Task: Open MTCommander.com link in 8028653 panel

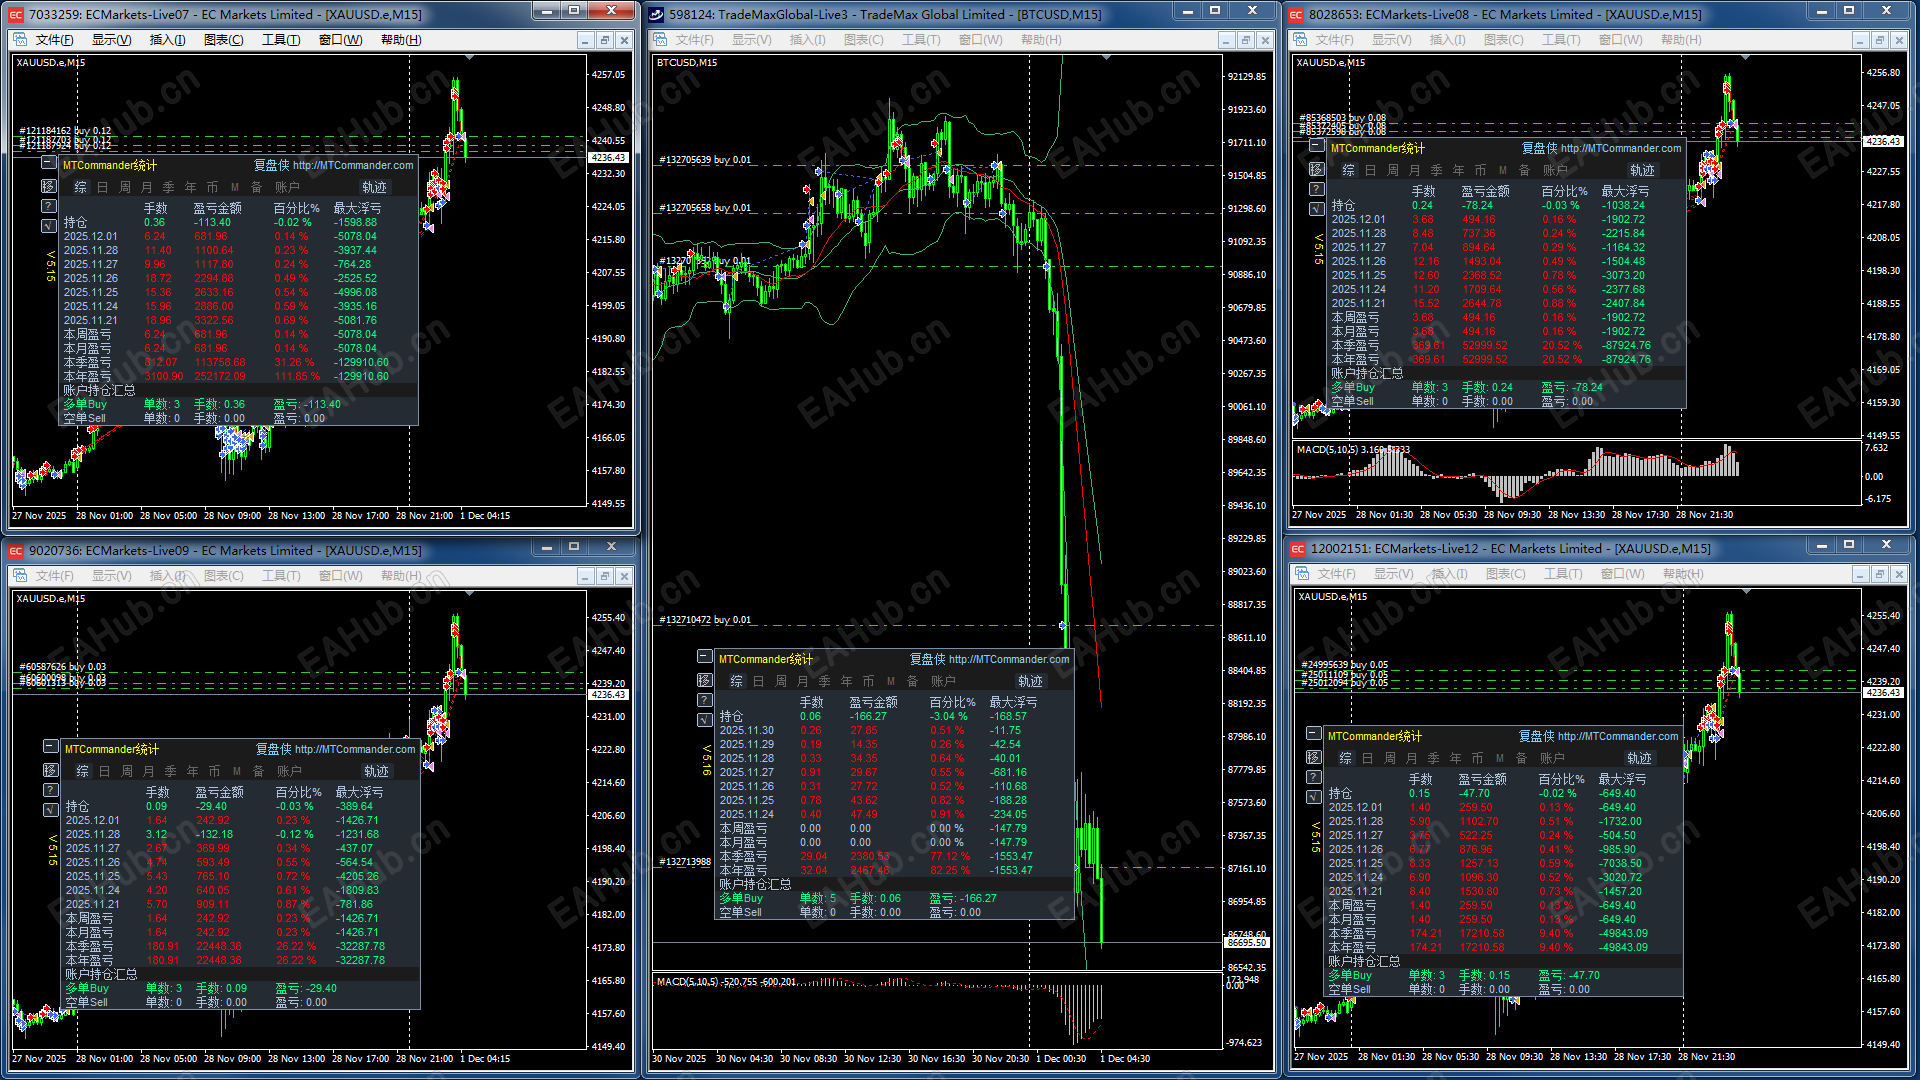Action: point(1620,148)
